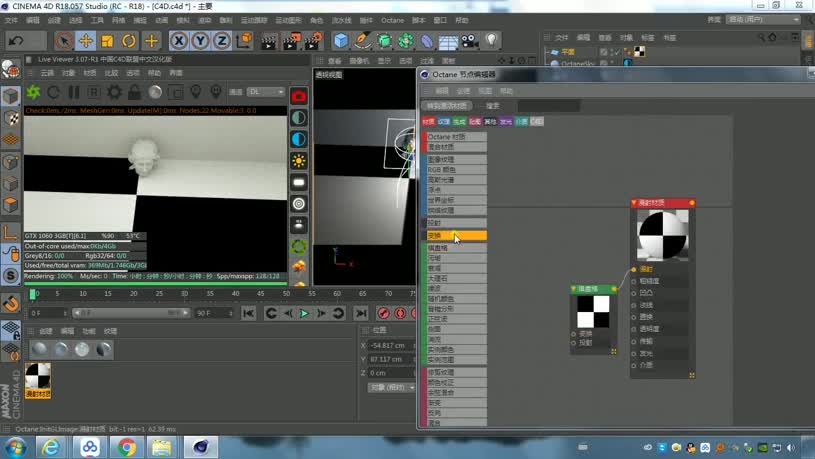815x459 pixels.
Task: Open 创建 menu in material manager
Action: 46,331
